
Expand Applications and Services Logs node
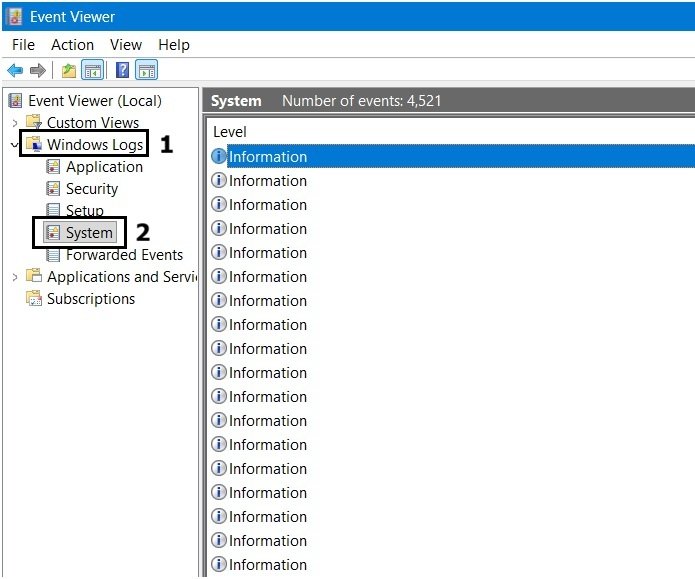(x=15, y=277)
